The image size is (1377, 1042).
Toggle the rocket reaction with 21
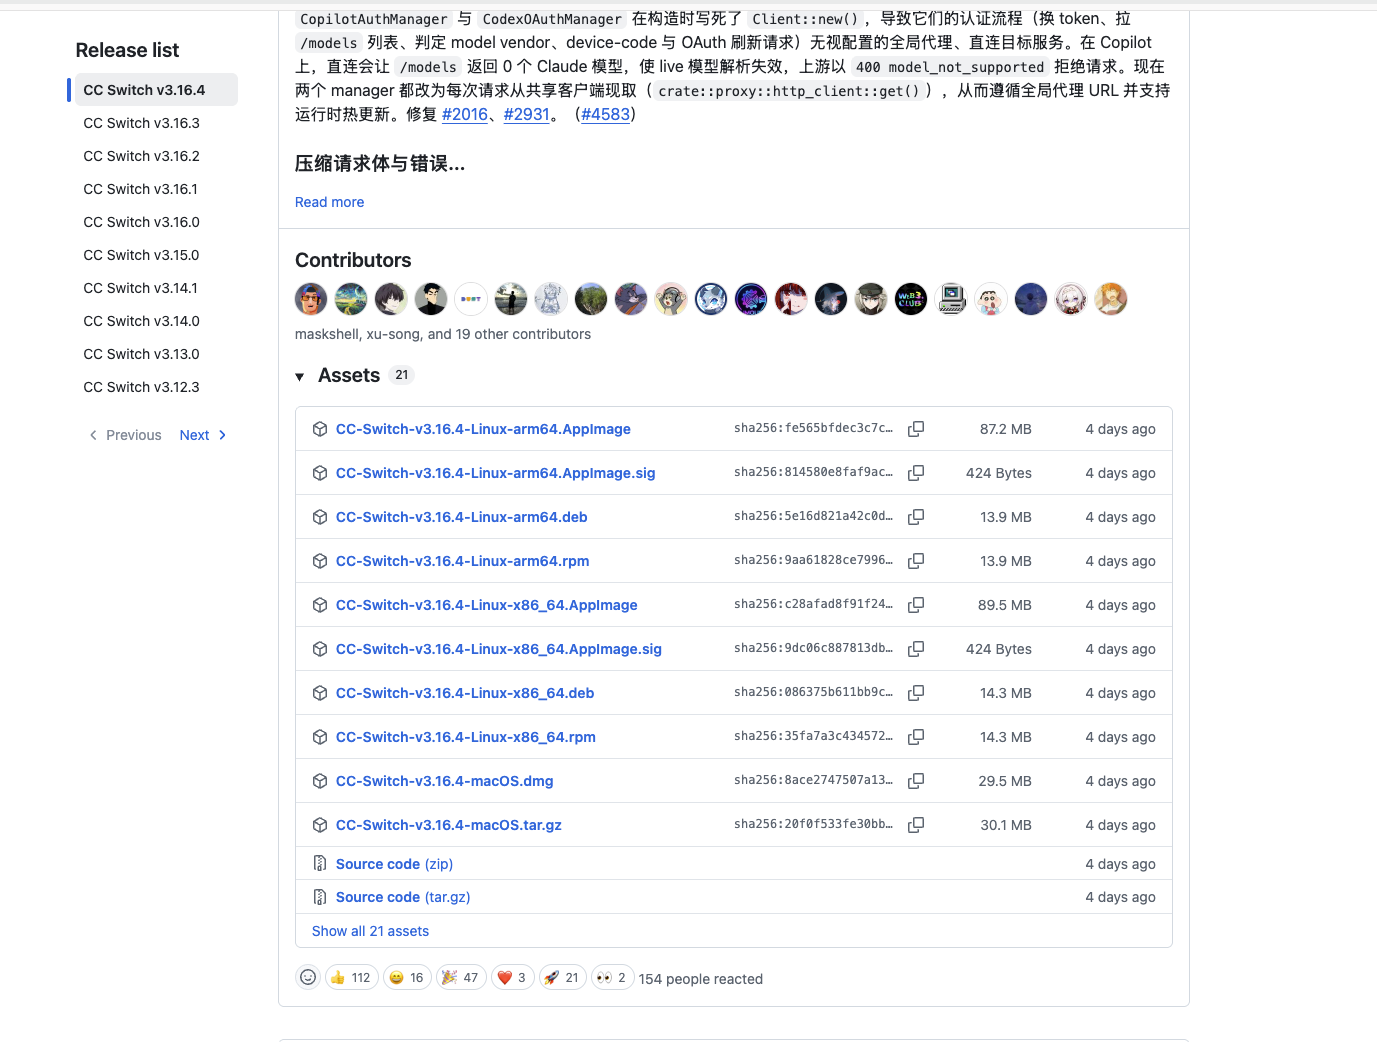(562, 977)
